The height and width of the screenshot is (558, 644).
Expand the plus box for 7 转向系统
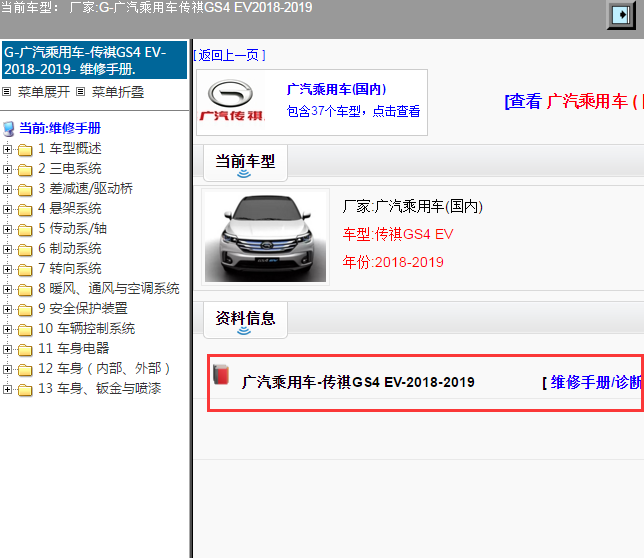tap(7, 269)
